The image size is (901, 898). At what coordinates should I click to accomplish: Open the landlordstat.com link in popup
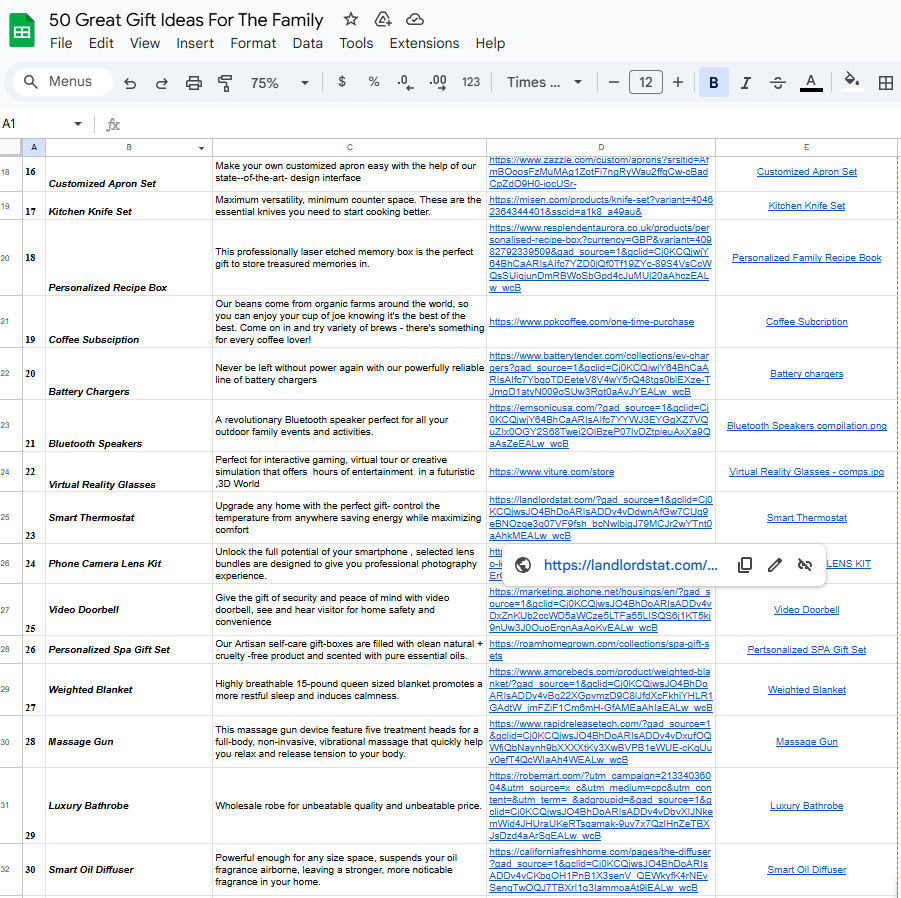click(630, 565)
